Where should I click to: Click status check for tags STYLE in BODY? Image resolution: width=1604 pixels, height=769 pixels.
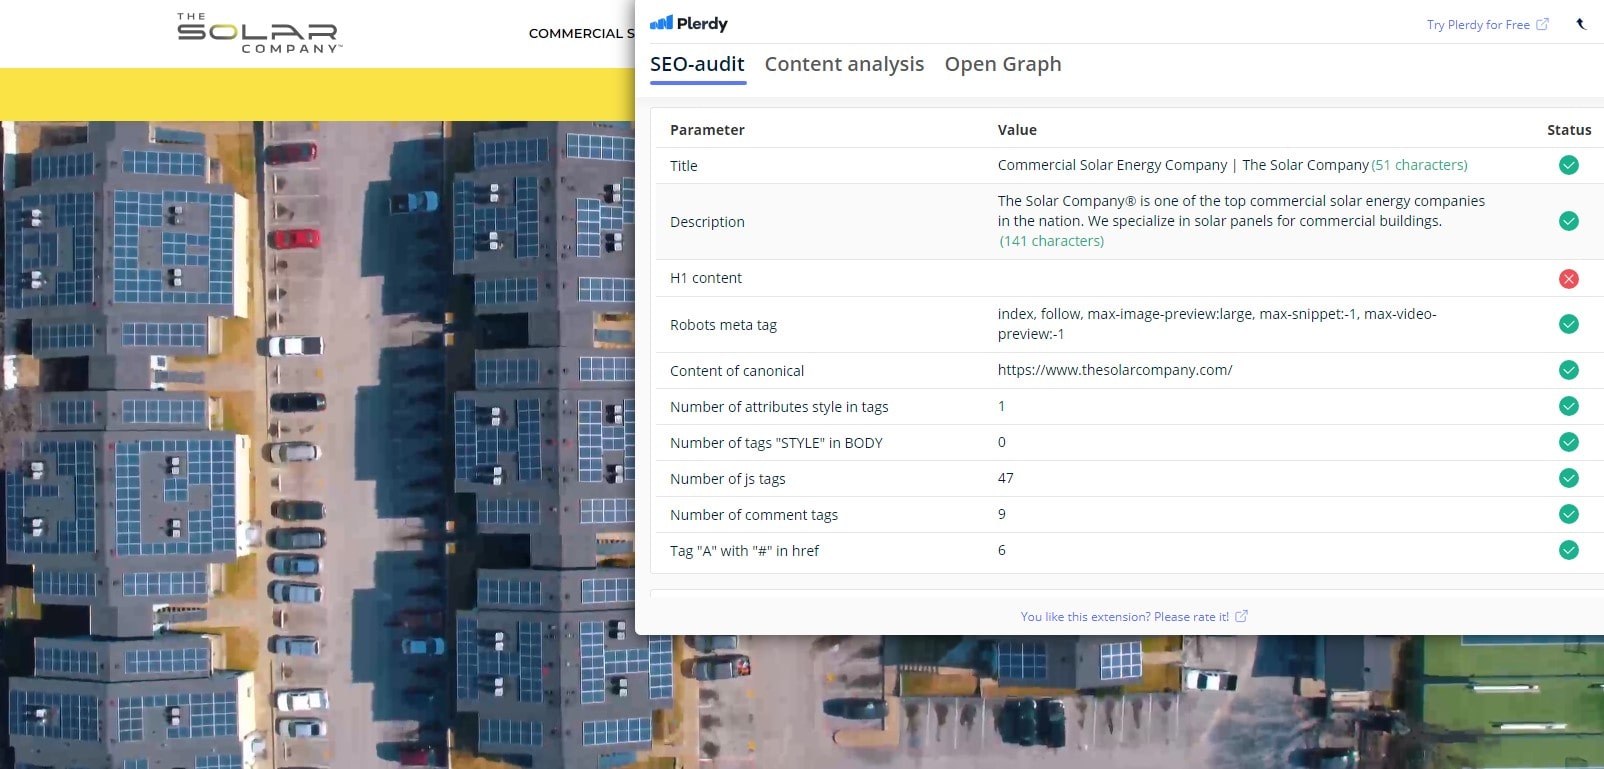pos(1568,442)
